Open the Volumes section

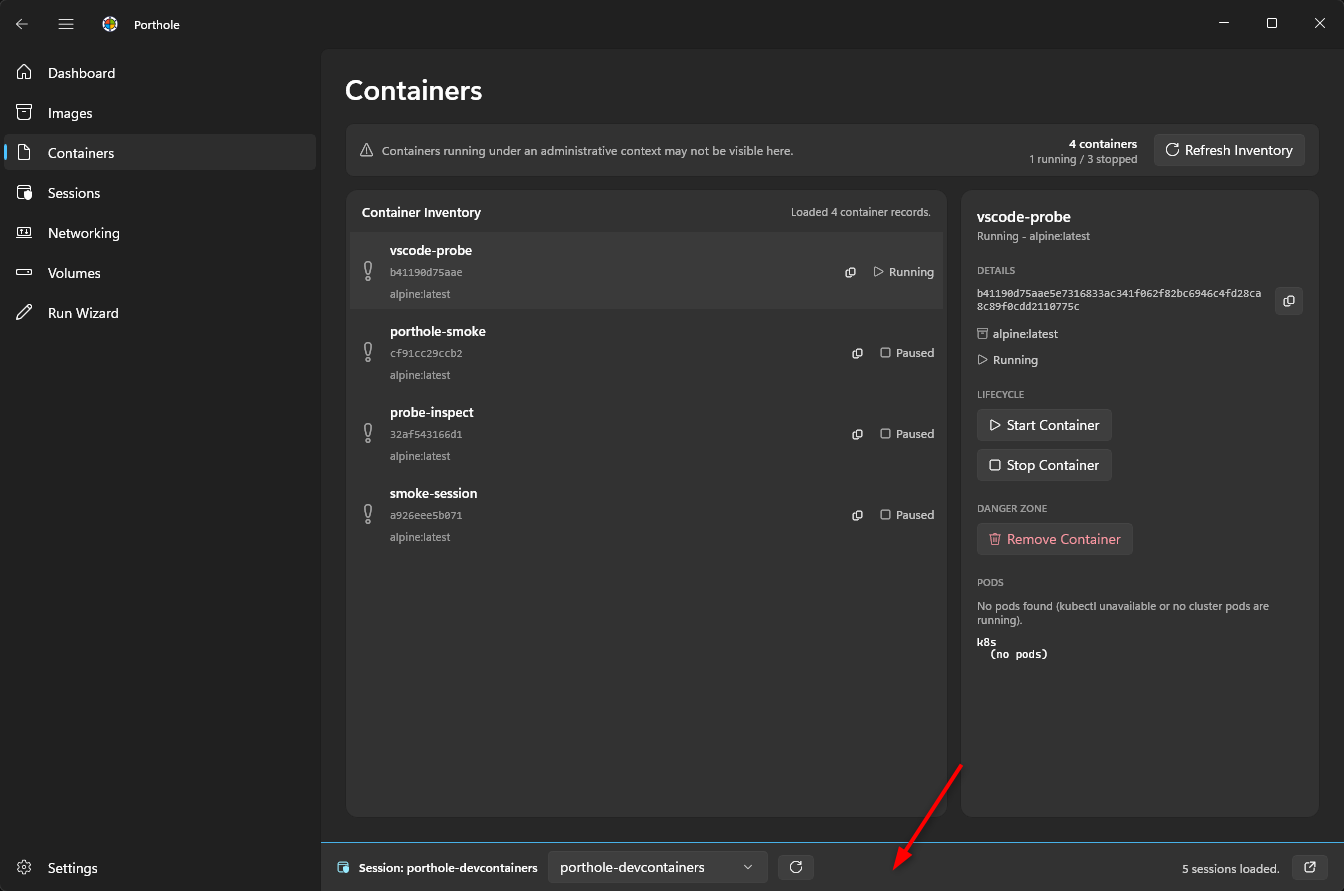click(160, 273)
